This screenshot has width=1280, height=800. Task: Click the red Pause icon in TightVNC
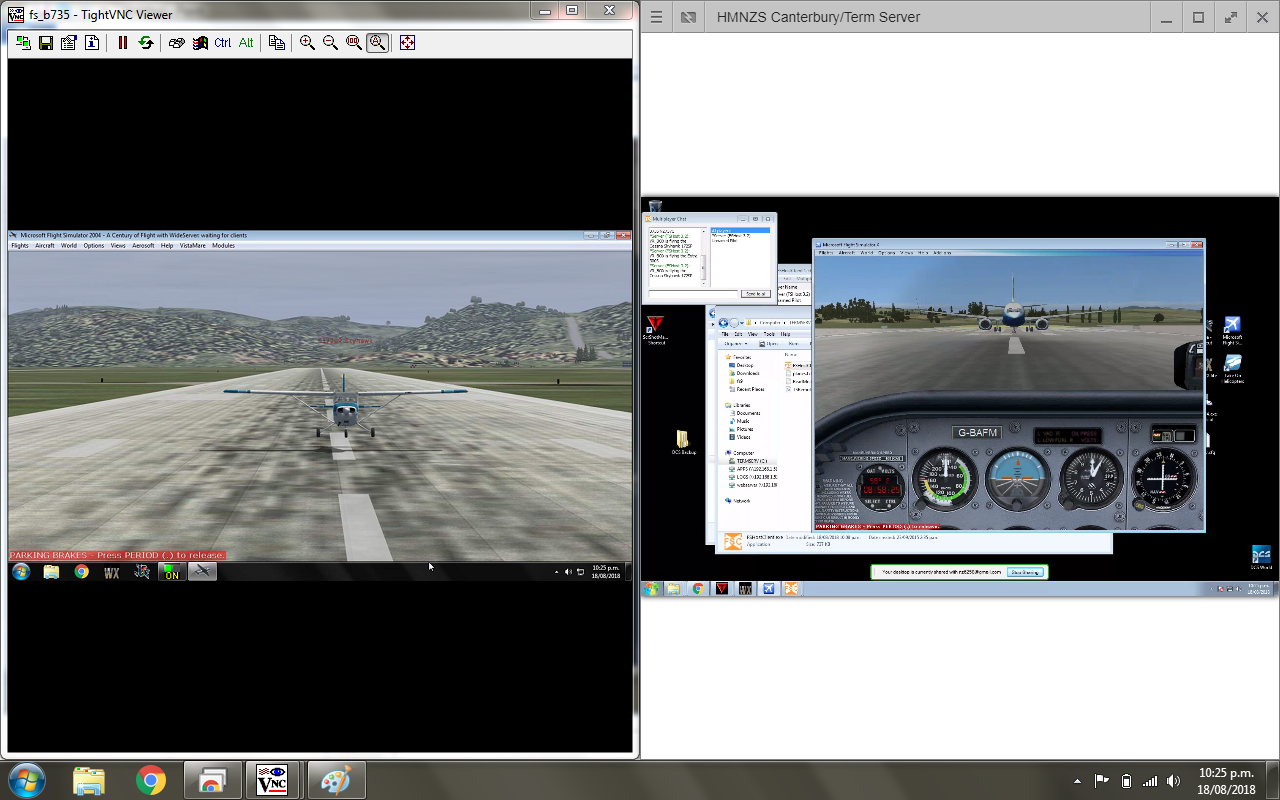123,43
